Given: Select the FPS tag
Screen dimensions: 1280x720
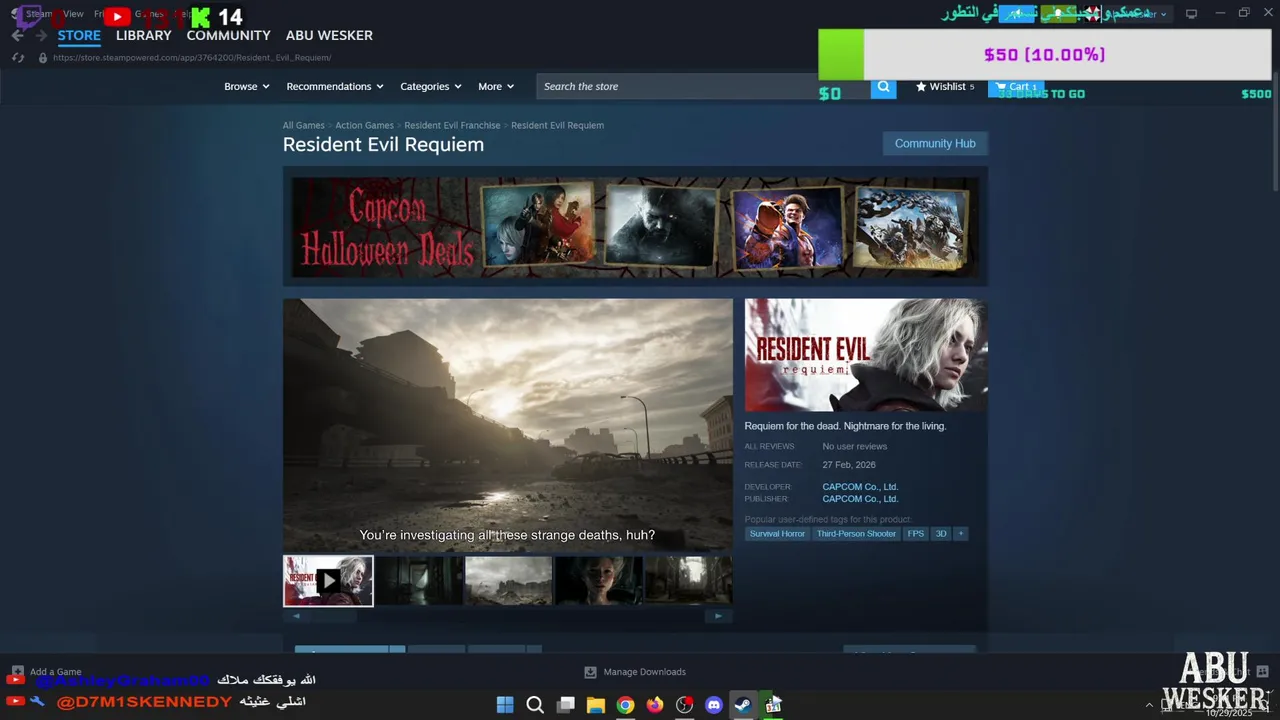Looking at the screenshot, I should 916,534.
